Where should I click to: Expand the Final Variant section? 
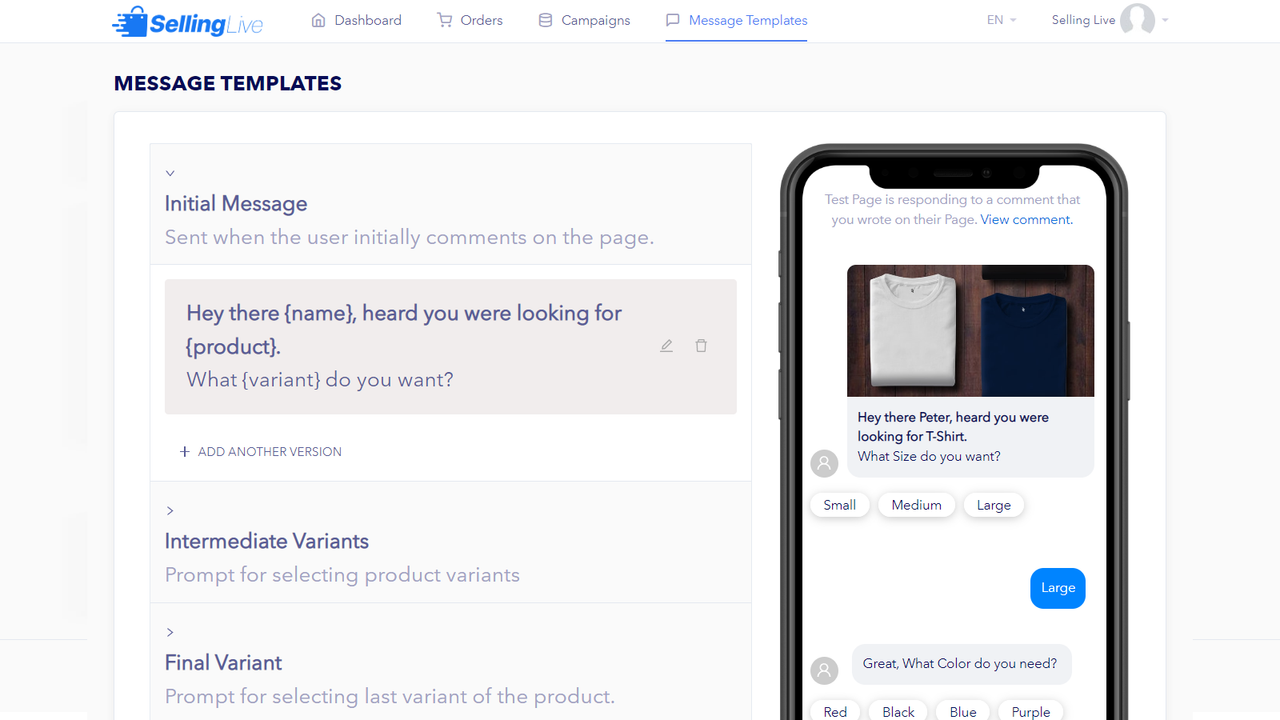170,632
